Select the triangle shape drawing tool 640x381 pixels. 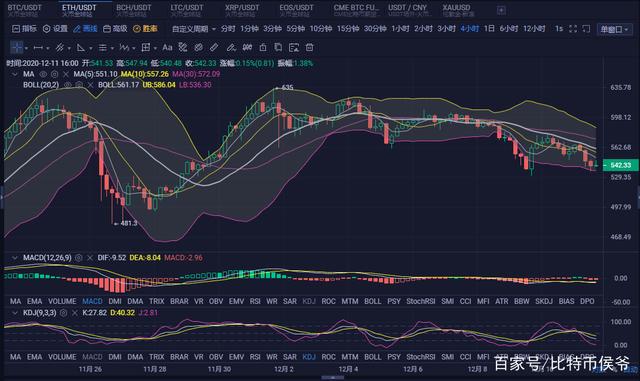[81, 48]
